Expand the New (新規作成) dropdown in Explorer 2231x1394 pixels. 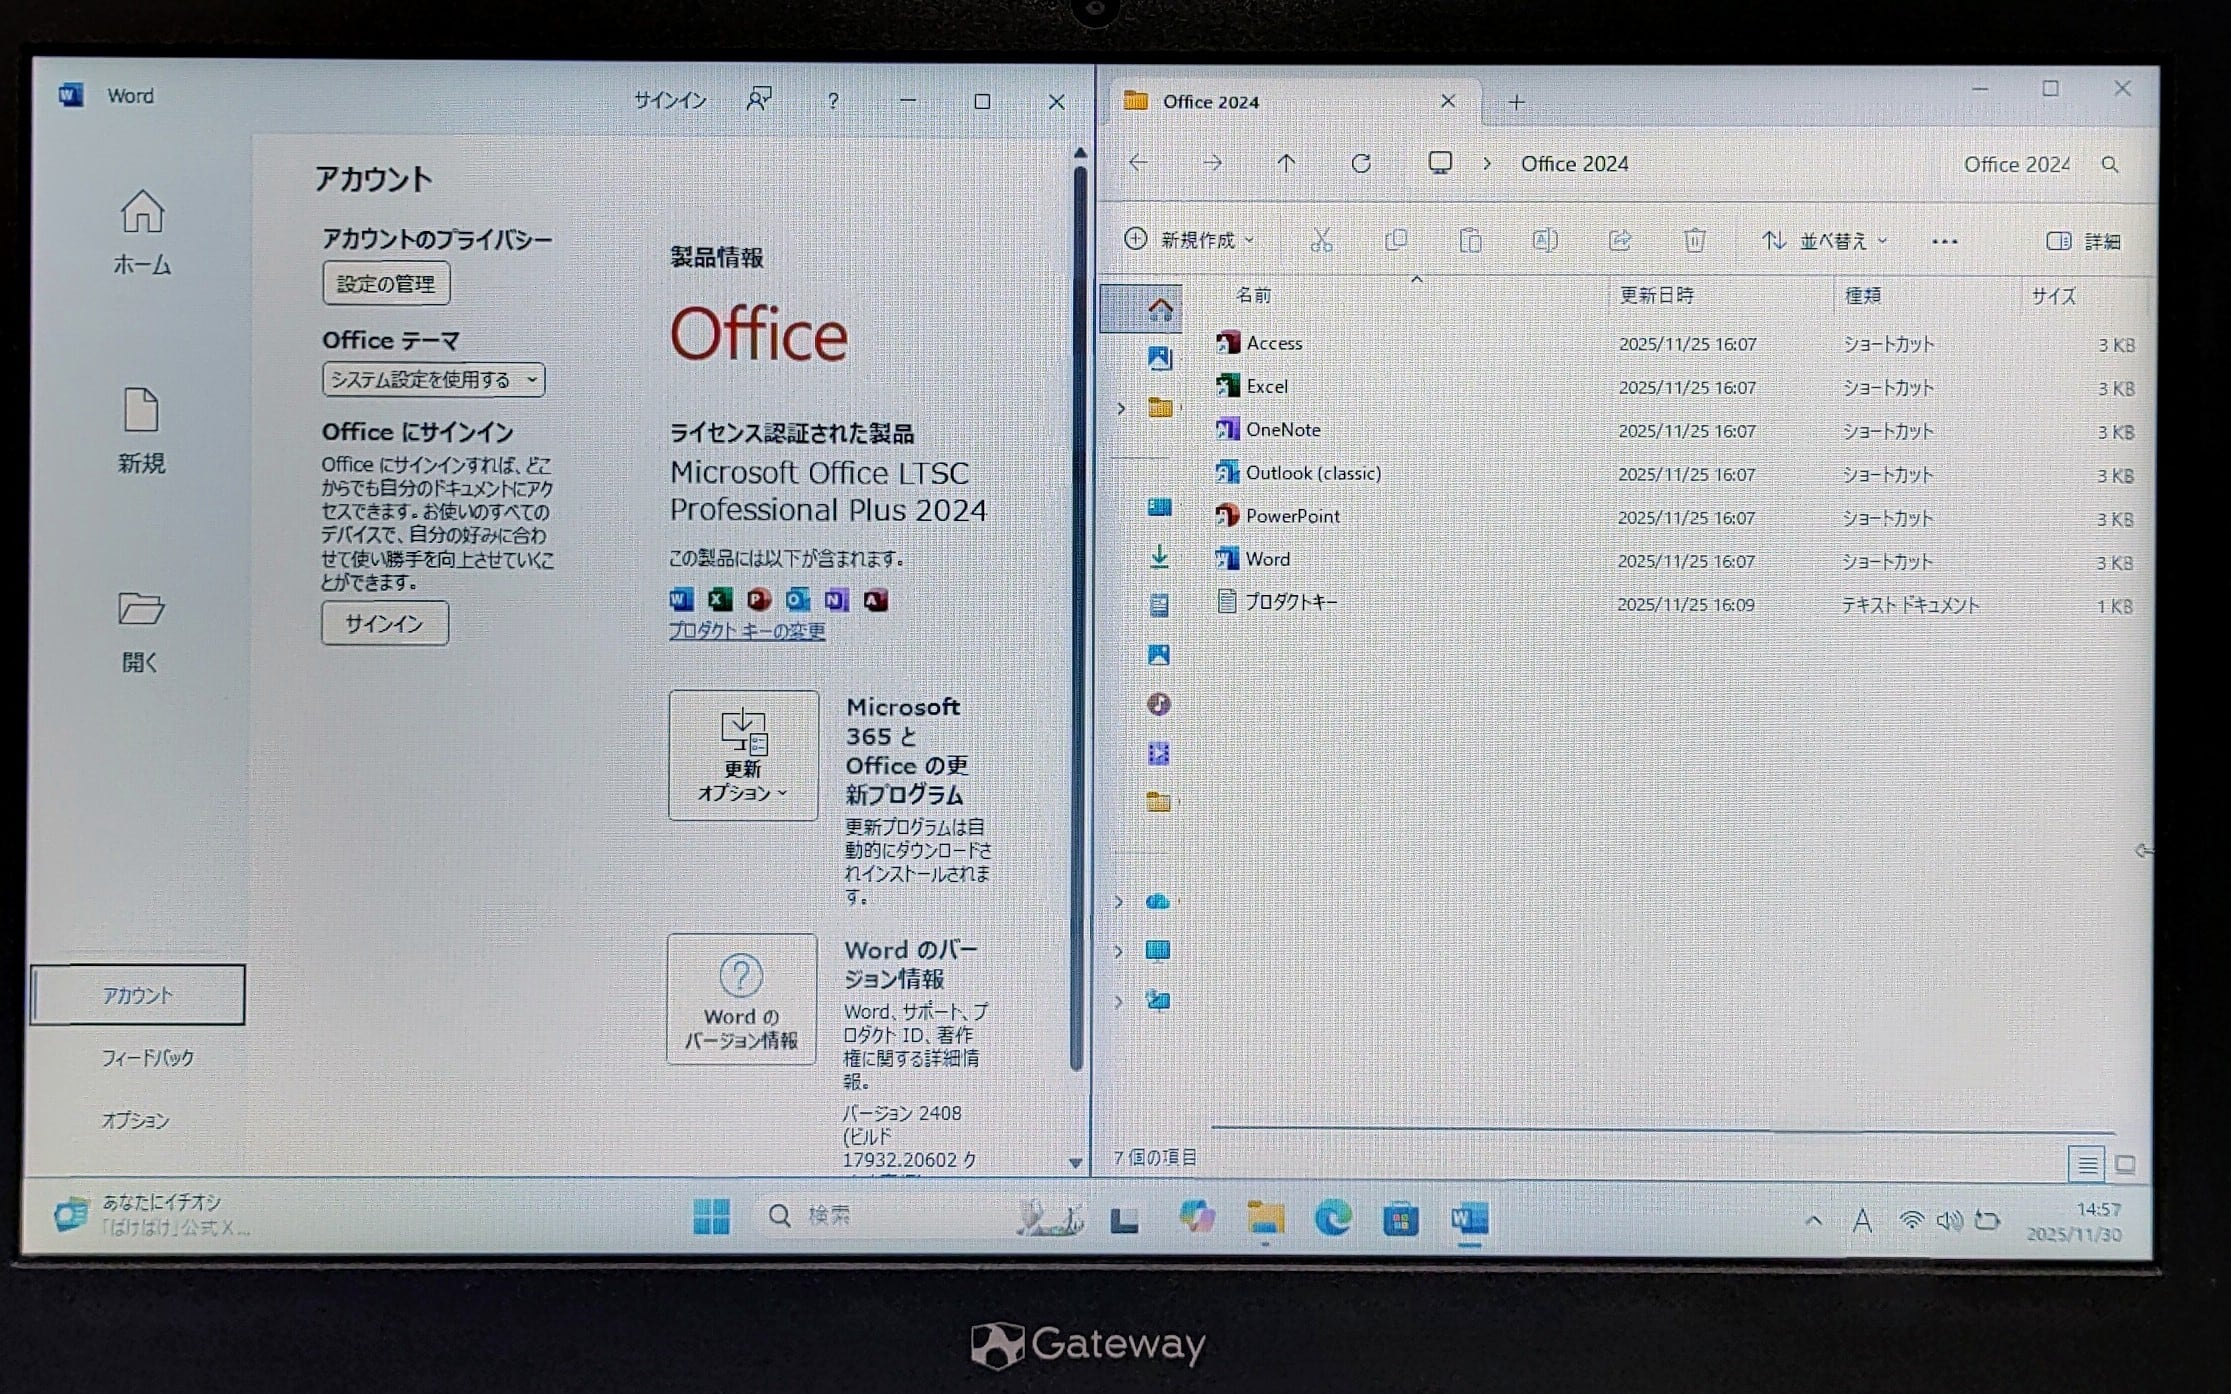(1189, 240)
